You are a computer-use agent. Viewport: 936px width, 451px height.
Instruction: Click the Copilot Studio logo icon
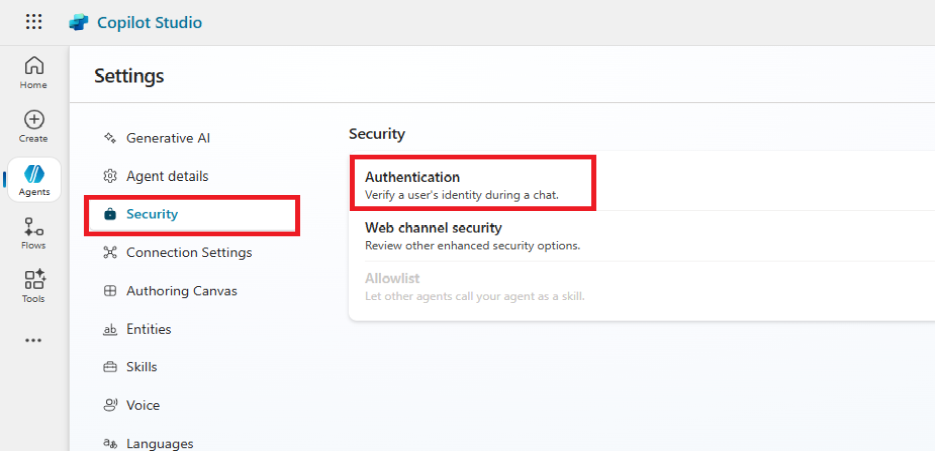(79, 22)
